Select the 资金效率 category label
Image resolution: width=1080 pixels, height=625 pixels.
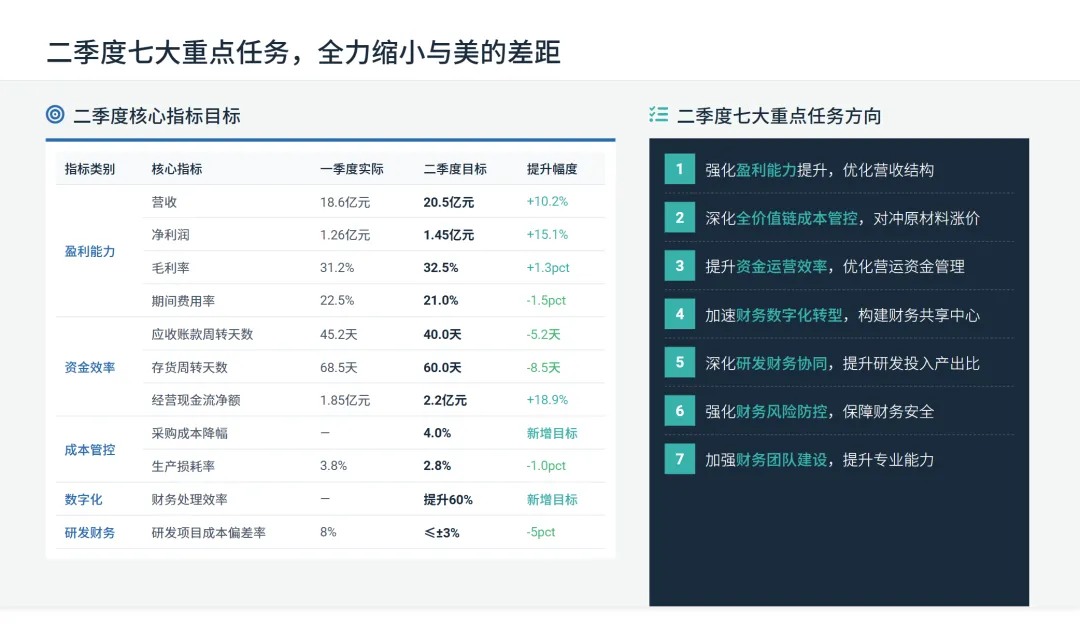tap(90, 367)
